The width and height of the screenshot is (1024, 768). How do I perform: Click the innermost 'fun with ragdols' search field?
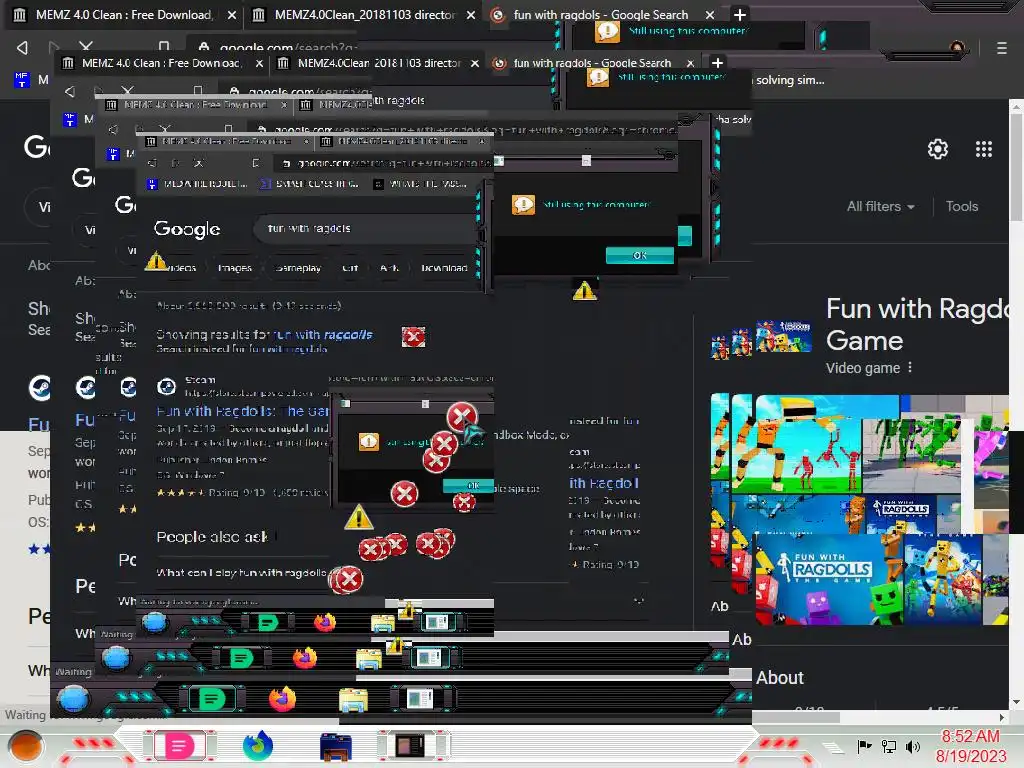366,229
